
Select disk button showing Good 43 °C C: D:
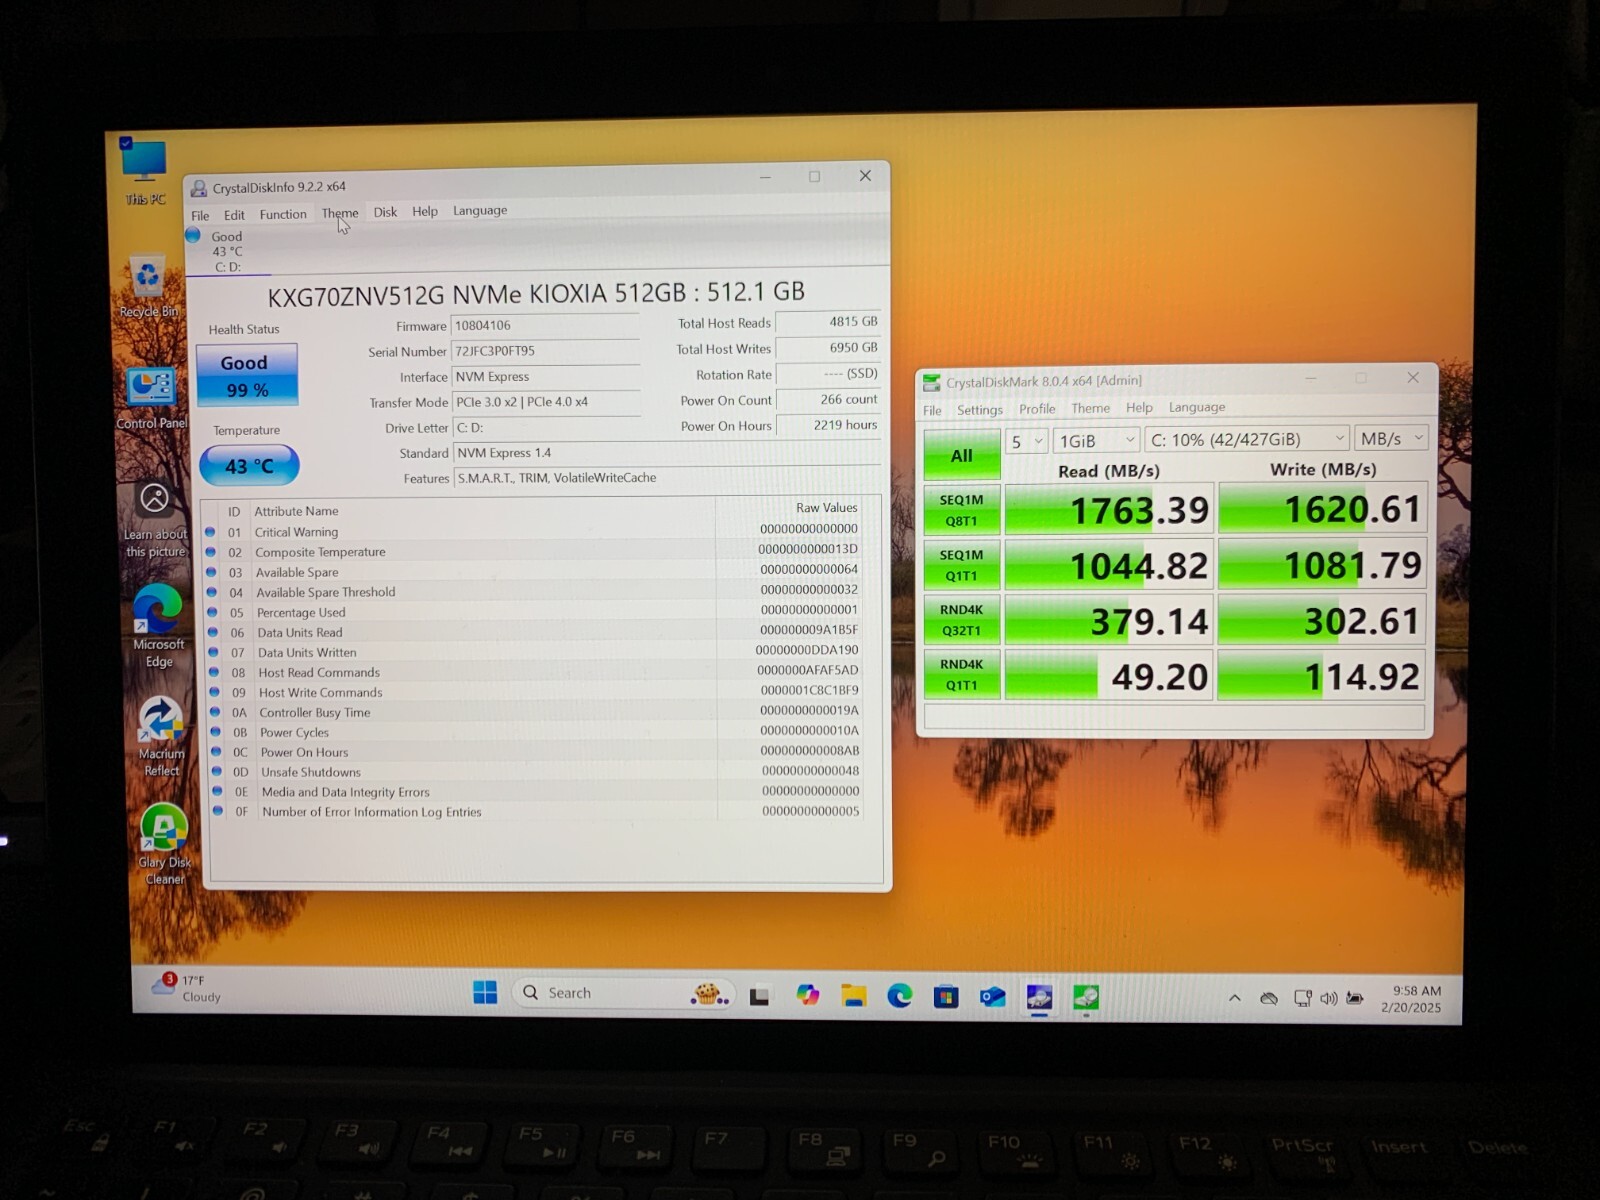pyautogui.click(x=227, y=251)
